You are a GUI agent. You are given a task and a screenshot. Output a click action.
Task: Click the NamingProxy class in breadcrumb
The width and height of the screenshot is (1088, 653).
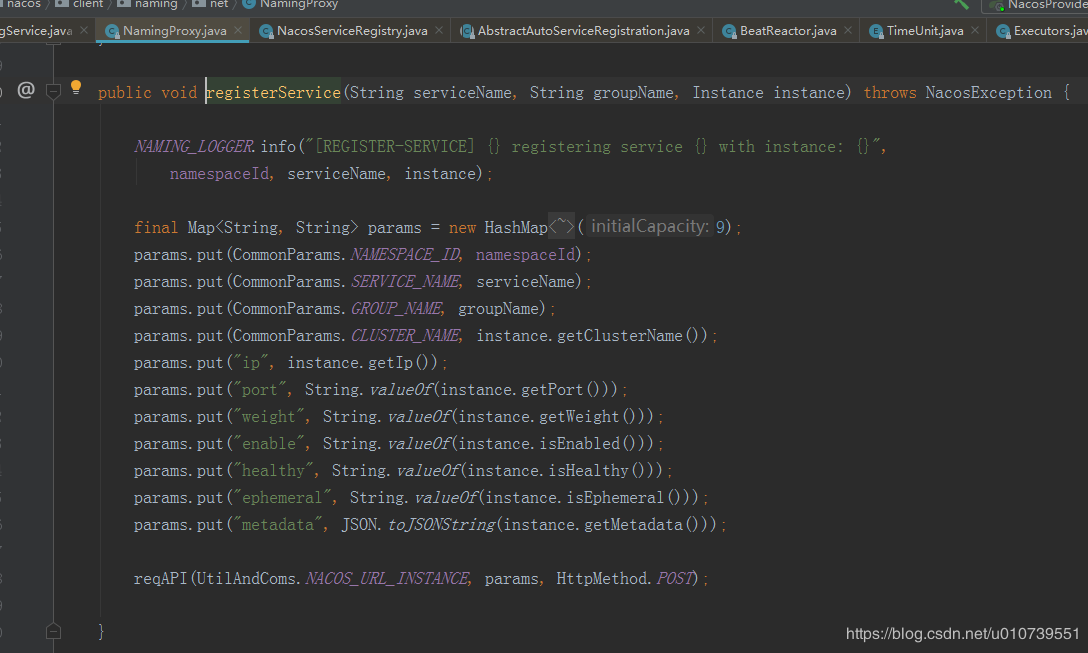point(290,4)
